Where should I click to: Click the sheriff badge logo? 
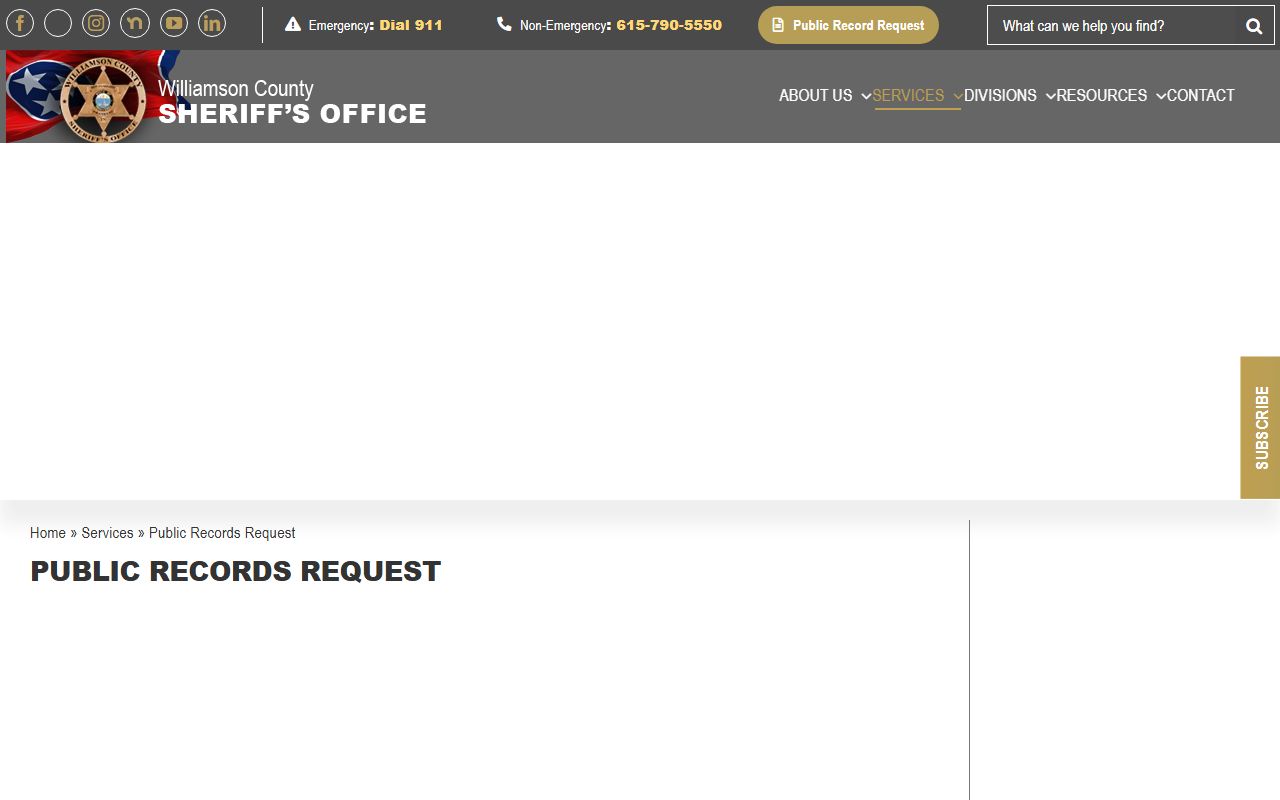click(x=103, y=99)
